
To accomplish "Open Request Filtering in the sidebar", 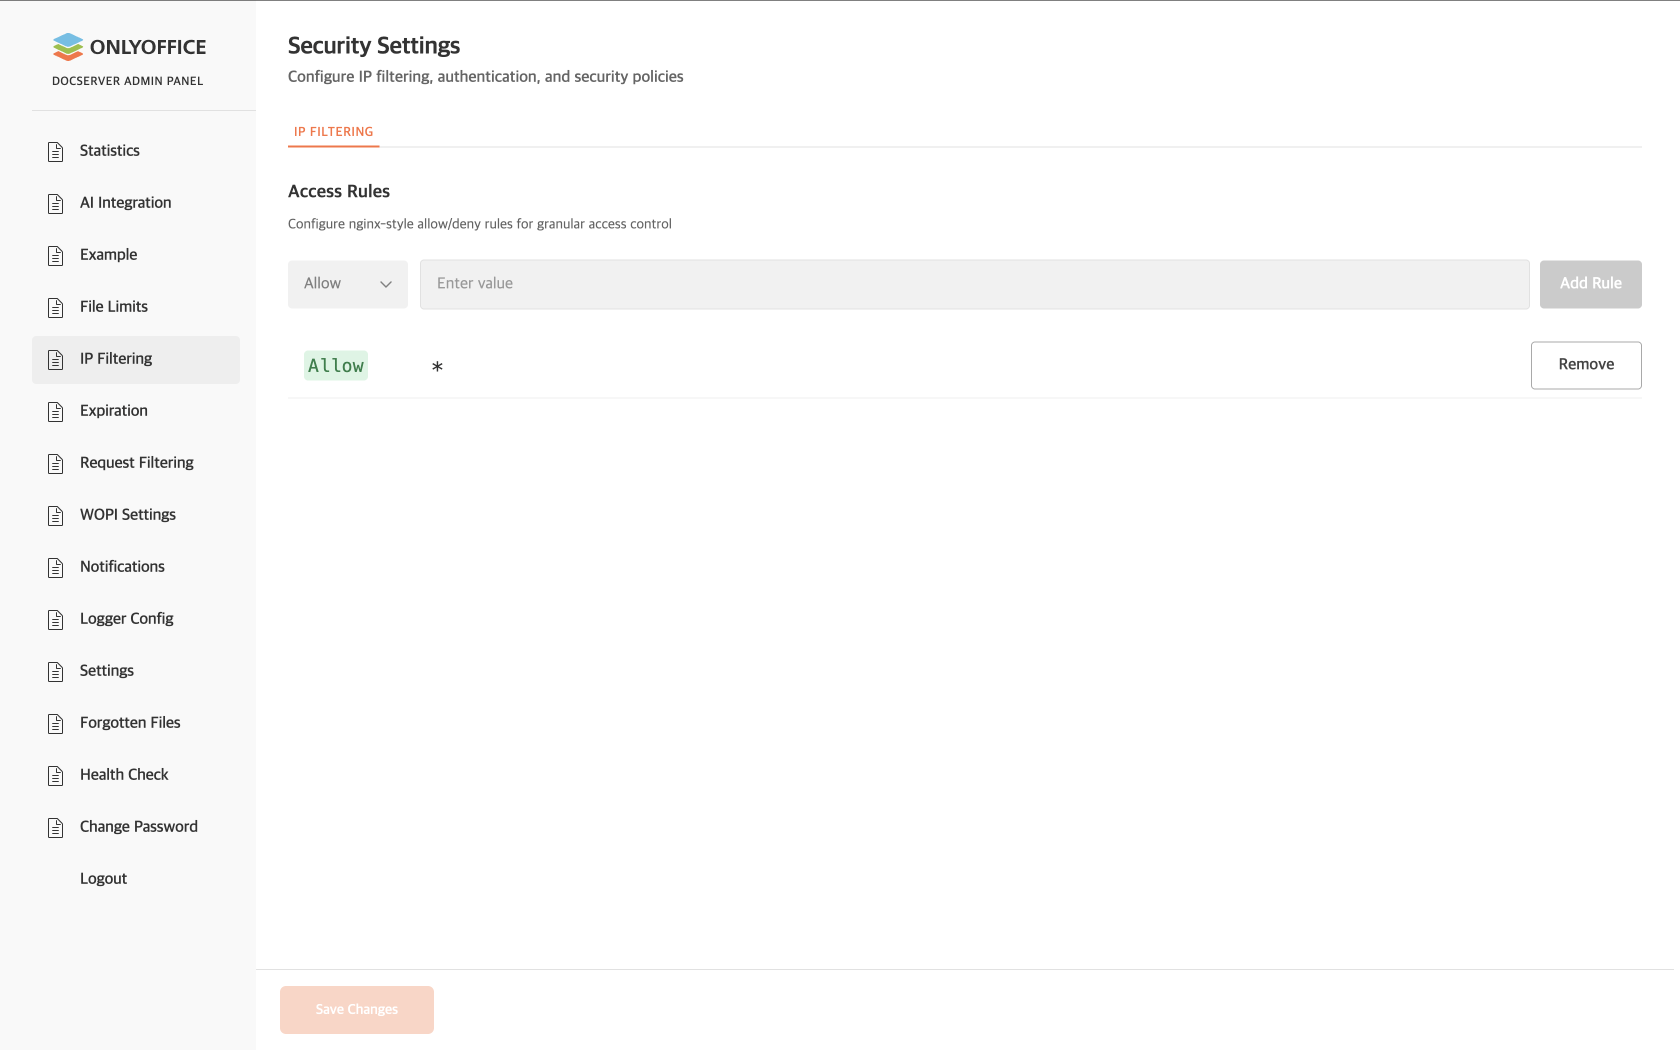I will [137, 463].
